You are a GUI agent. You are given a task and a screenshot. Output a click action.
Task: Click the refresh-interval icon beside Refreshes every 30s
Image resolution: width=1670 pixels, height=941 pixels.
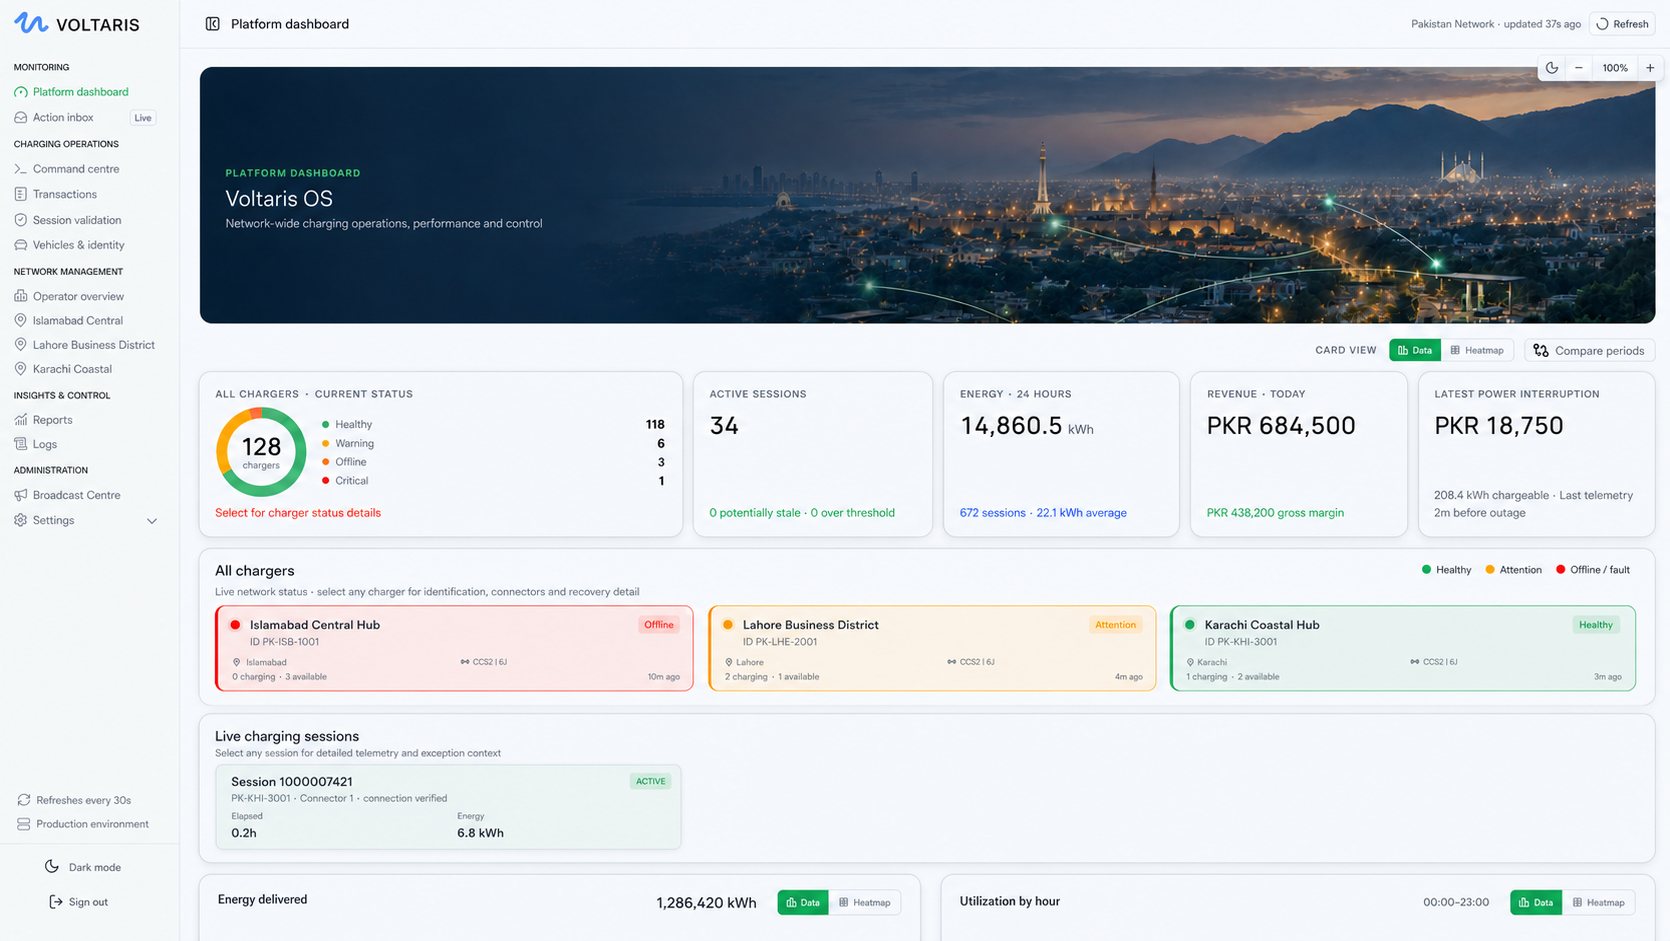(x=24, y=800)
